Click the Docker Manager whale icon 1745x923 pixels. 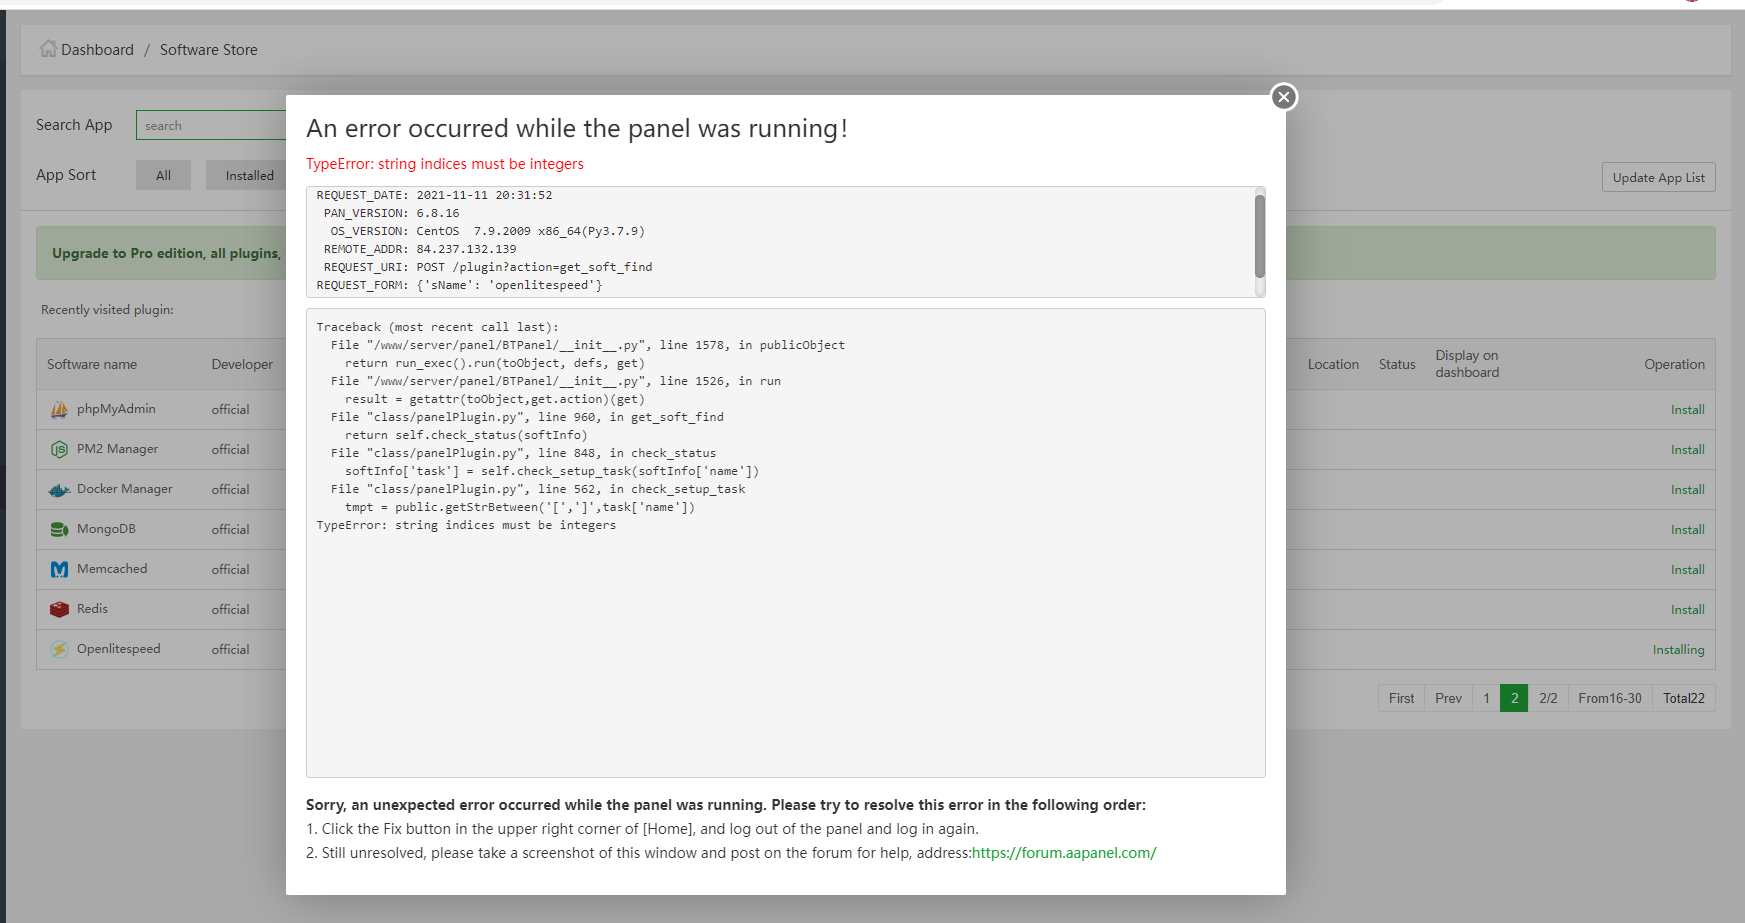pyautogui.click(x=59, y=489)
